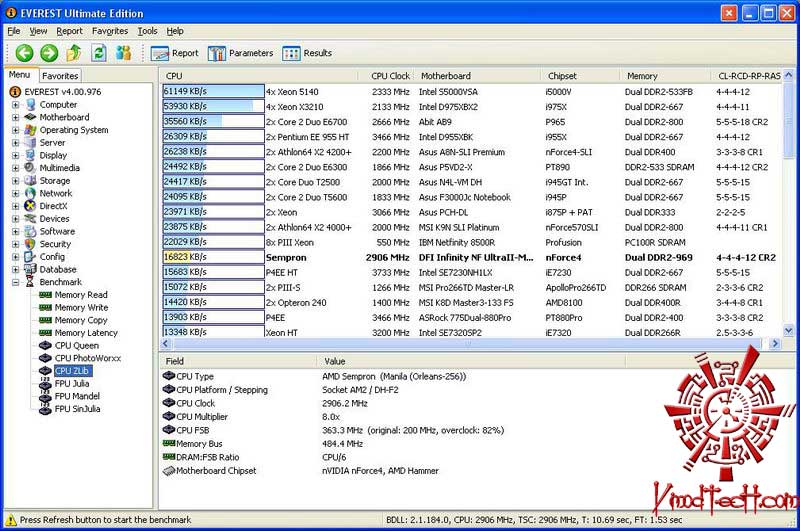Open the File menu

(x=14, y=31)
